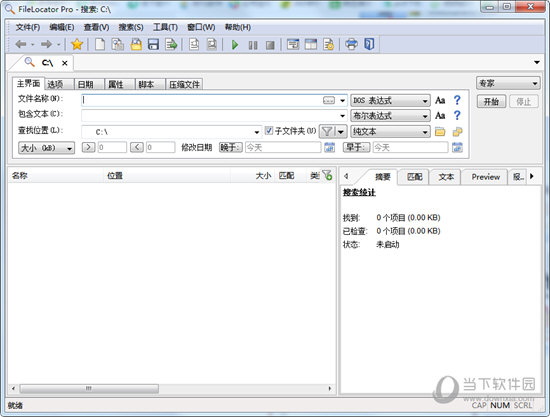This screenshot has width=550, height=417.
Task: Switch to the Preview tab in results pane
Action: 485,177
